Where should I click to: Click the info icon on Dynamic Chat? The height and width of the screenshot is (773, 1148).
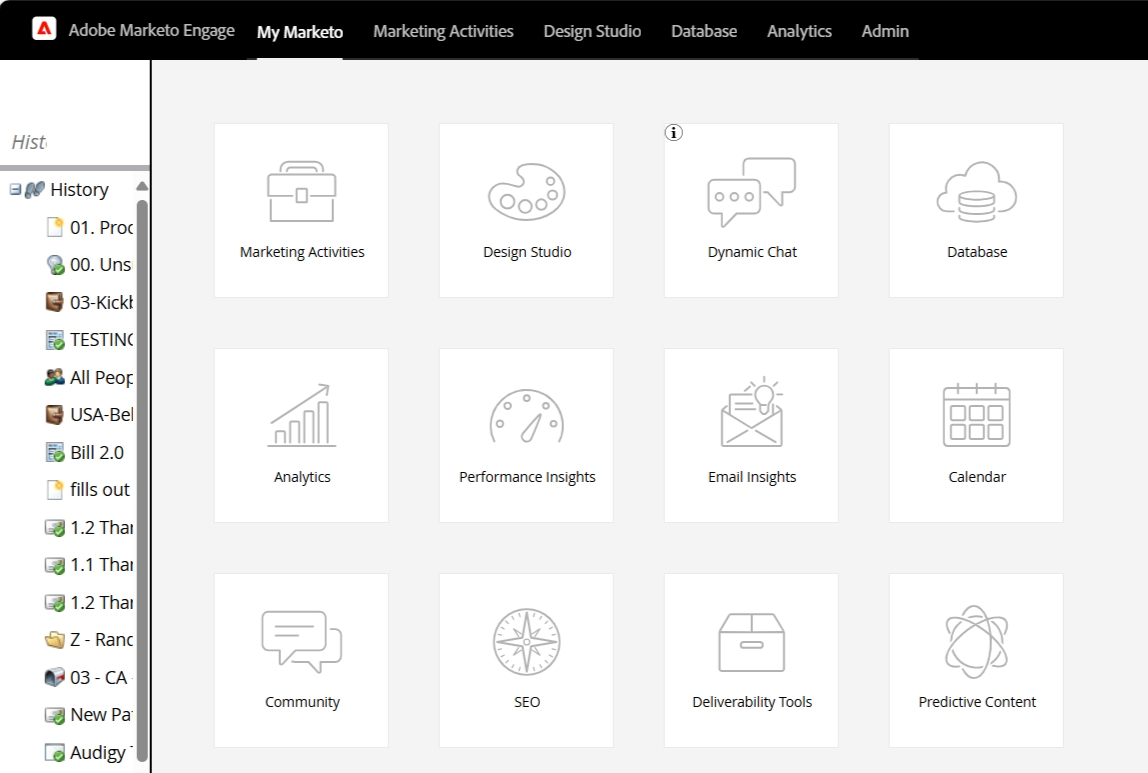674,132
